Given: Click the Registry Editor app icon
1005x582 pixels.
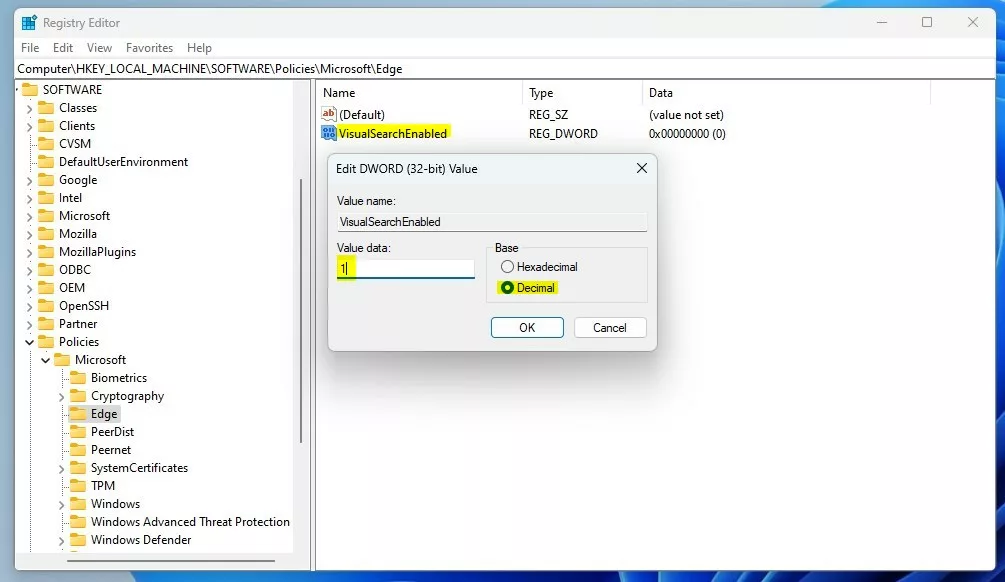Looking at the screenshot, I should [x=29, y=23].
